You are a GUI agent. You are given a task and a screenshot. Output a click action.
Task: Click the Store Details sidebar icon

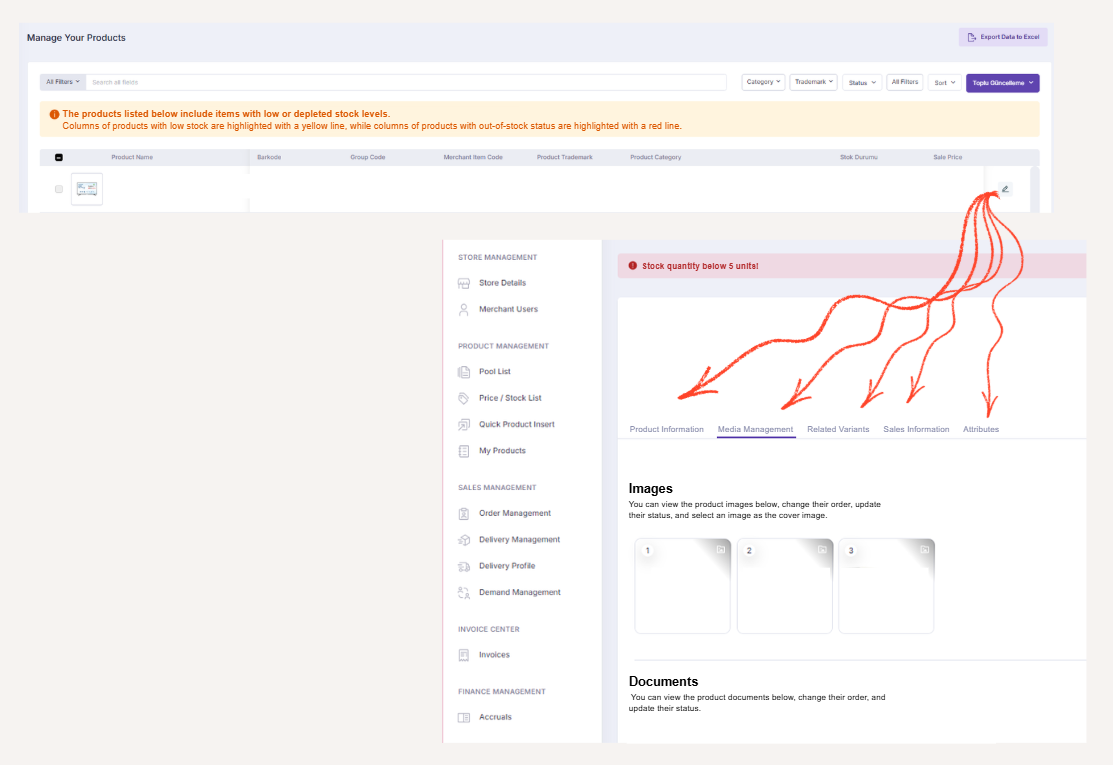[464, 283]
